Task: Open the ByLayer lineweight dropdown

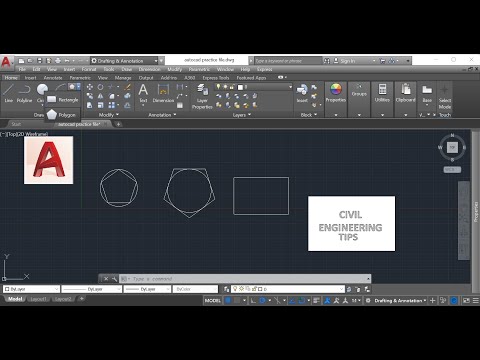Action: (148, 289)
